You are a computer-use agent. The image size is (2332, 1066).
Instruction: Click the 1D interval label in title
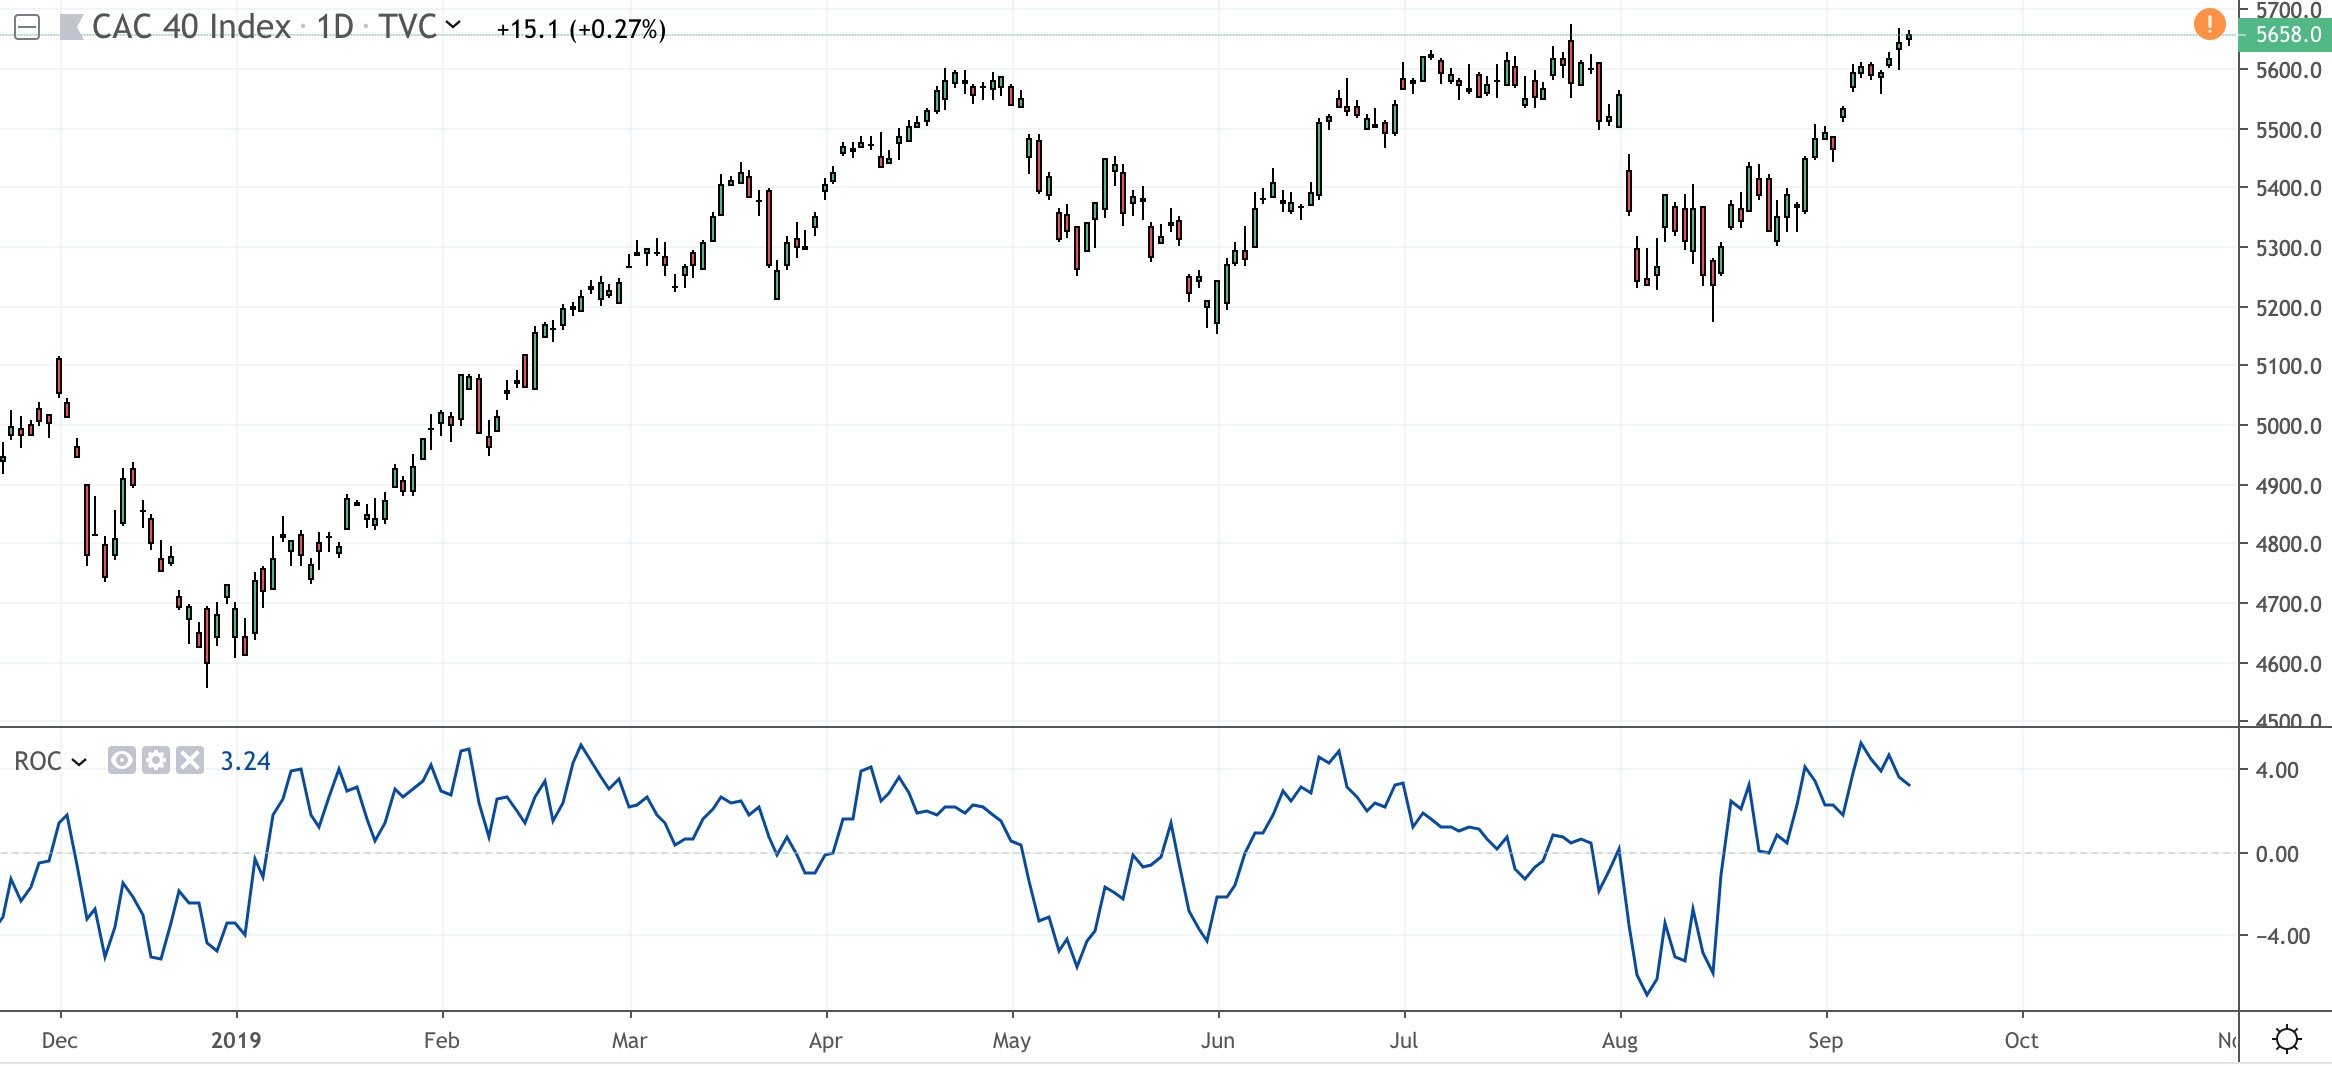(x=335, y=27)
